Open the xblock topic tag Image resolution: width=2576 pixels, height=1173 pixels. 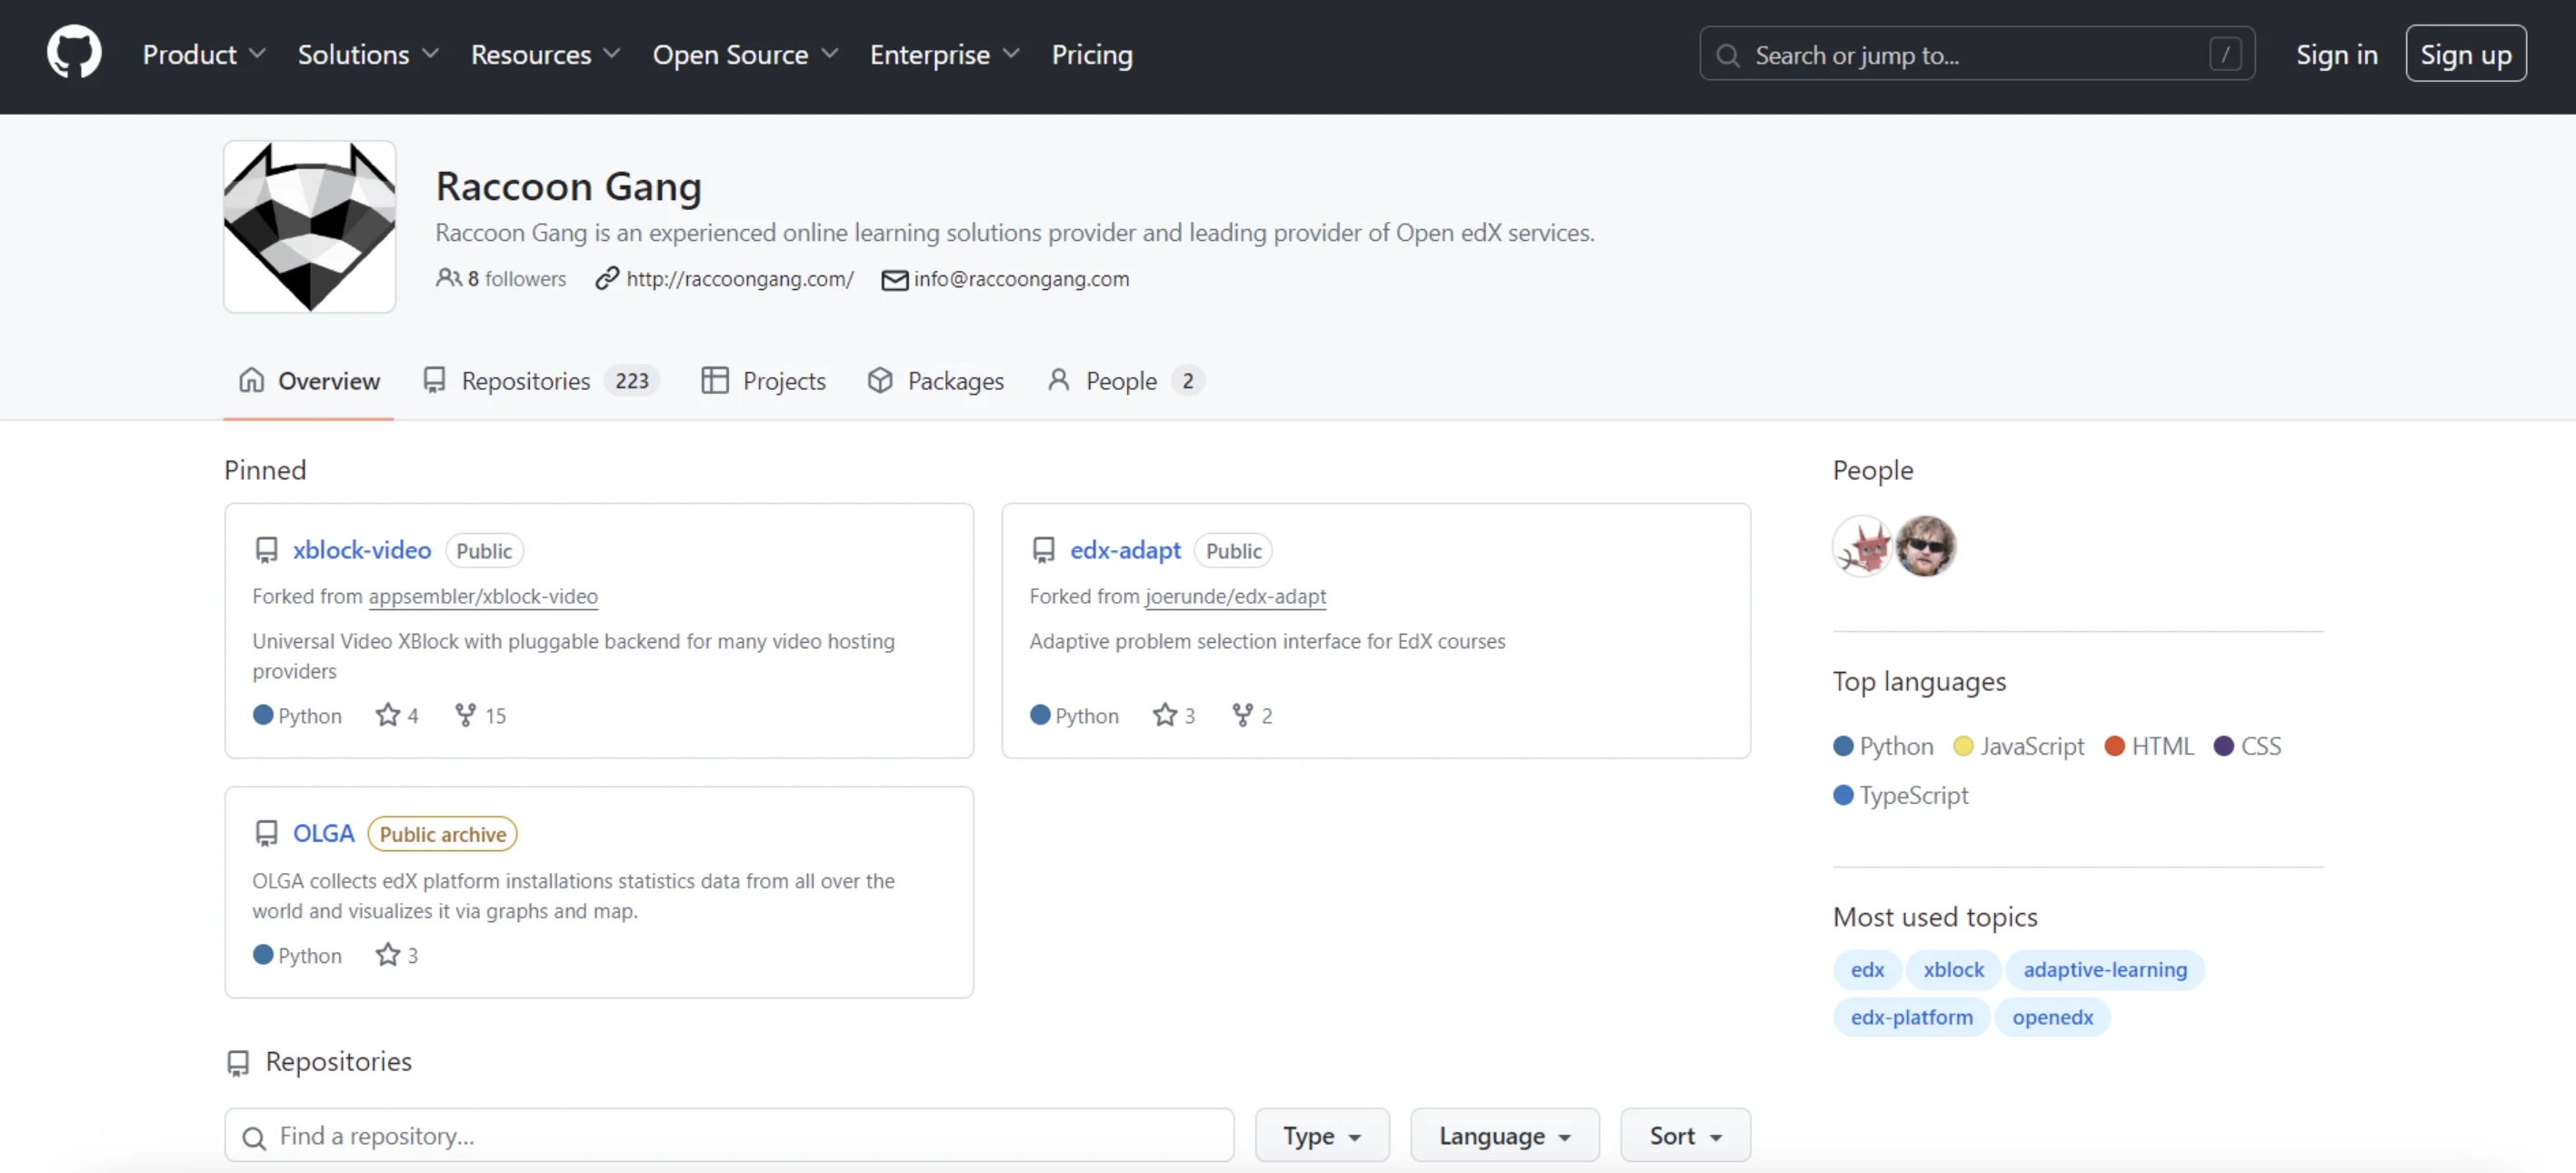(x=1953, y=969)
